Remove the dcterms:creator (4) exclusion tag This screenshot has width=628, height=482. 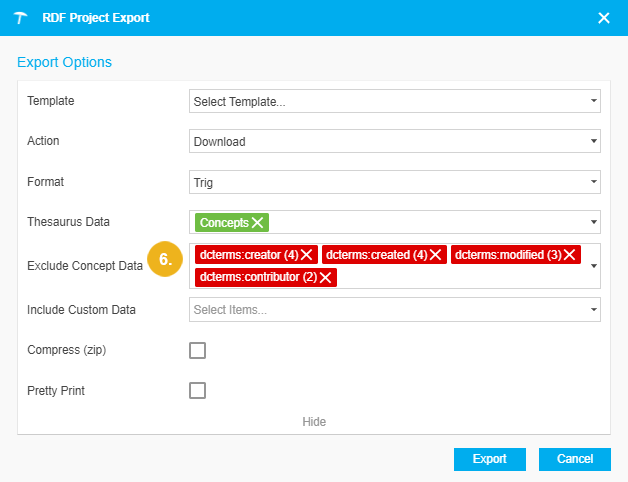click(307, 255)
